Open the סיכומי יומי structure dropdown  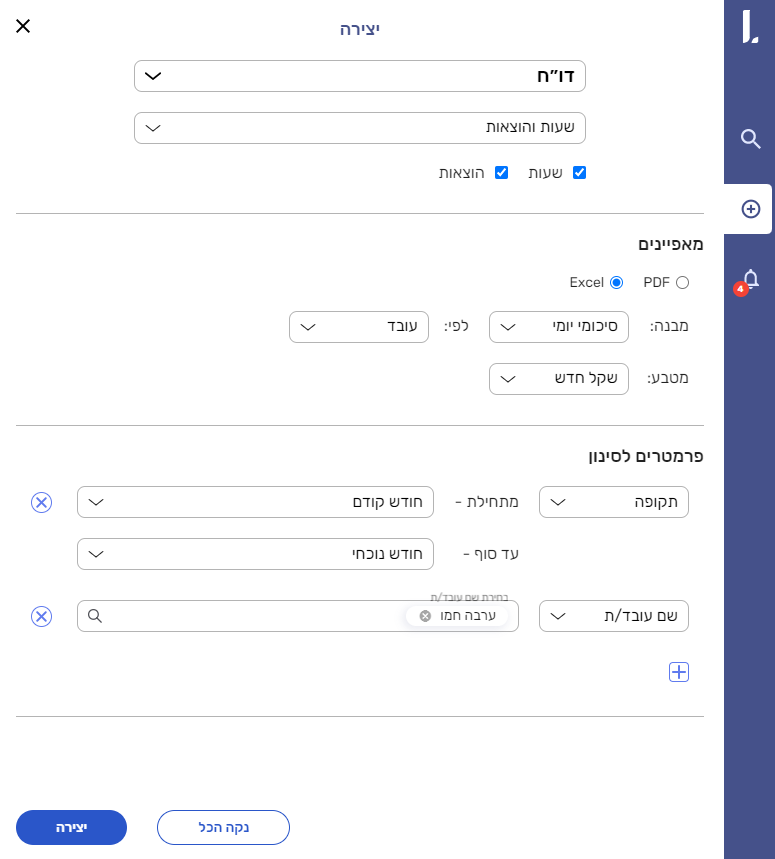(558, 327)
